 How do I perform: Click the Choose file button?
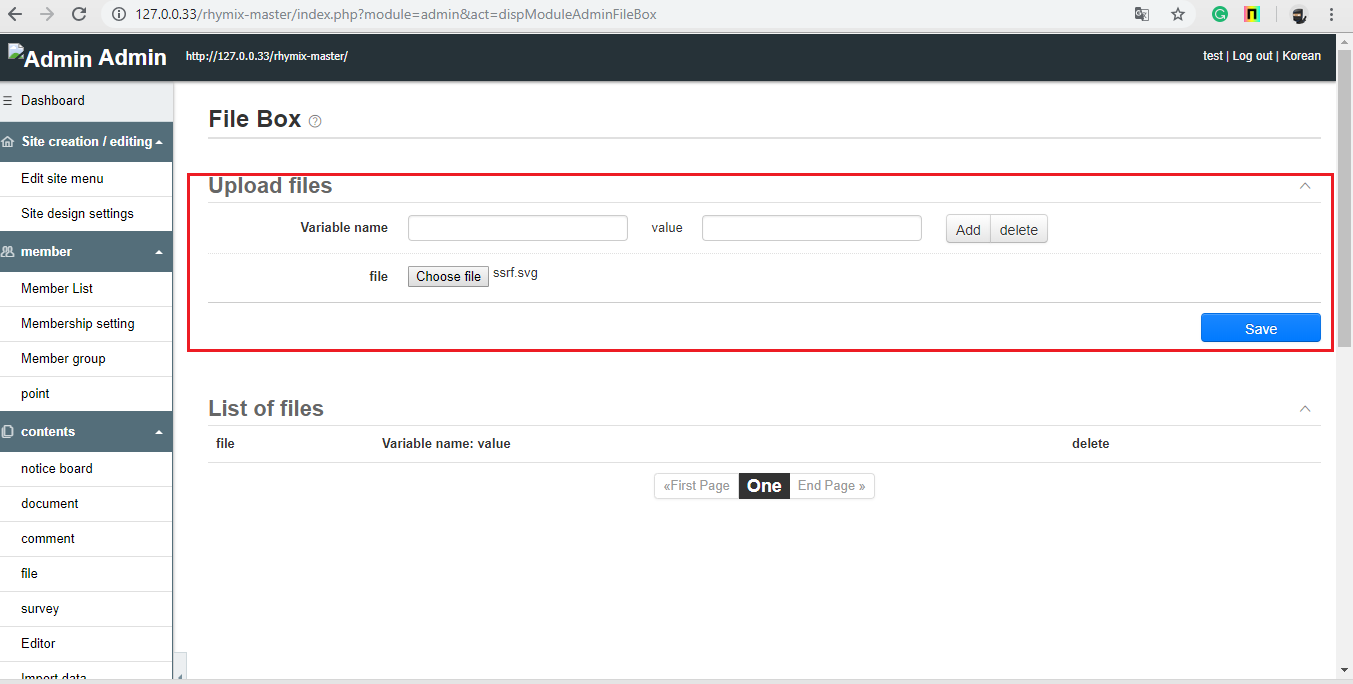[x=448, y=276]
